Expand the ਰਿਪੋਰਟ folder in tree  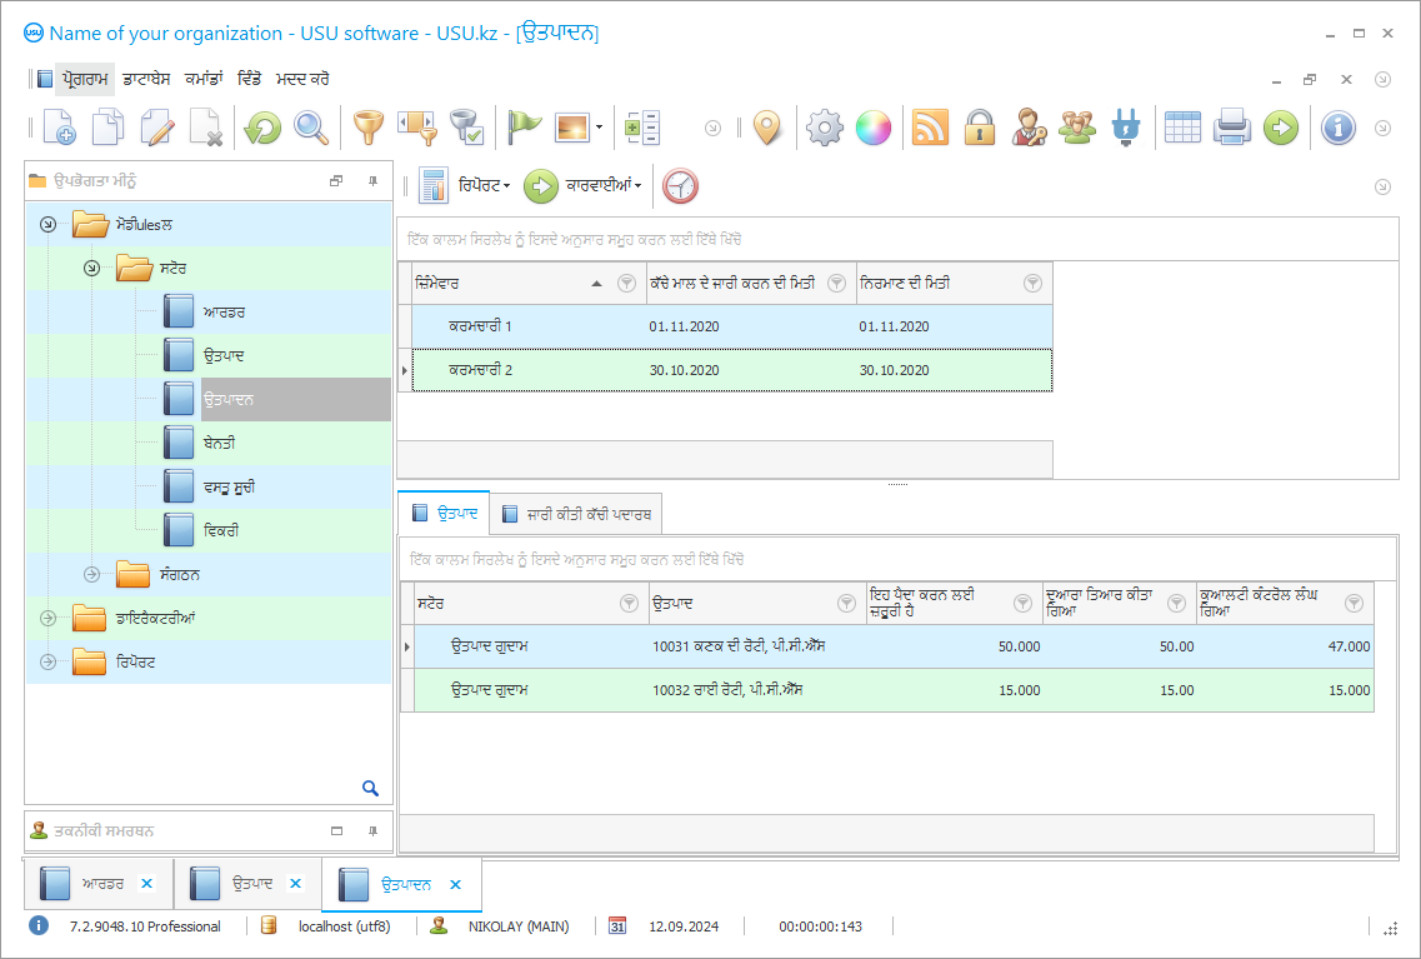48,662
